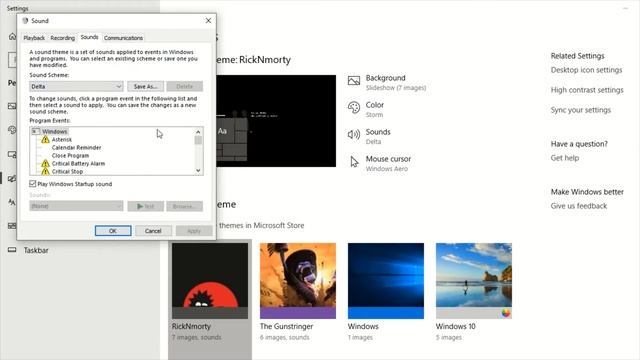The width and height of the screenshot is (640, 360).
Task: Select Close Program event
Action: [x=70, y=156]
